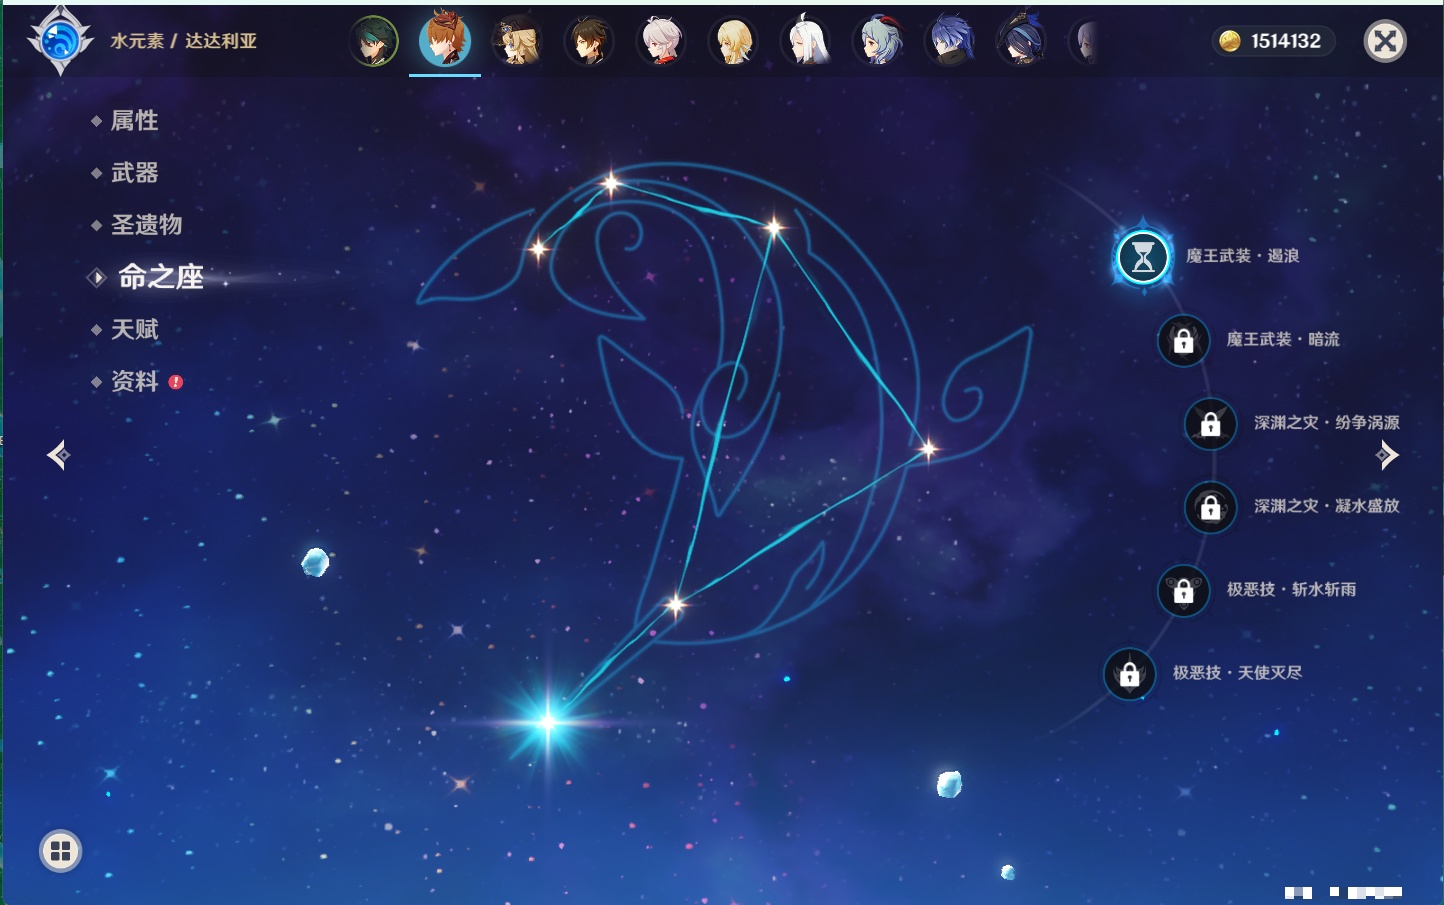Image resolution: width=1444 pixels, height=905 pixels.
Task: Pick Ganyu's avatar with red horns
Action: [x=878, y=42]
